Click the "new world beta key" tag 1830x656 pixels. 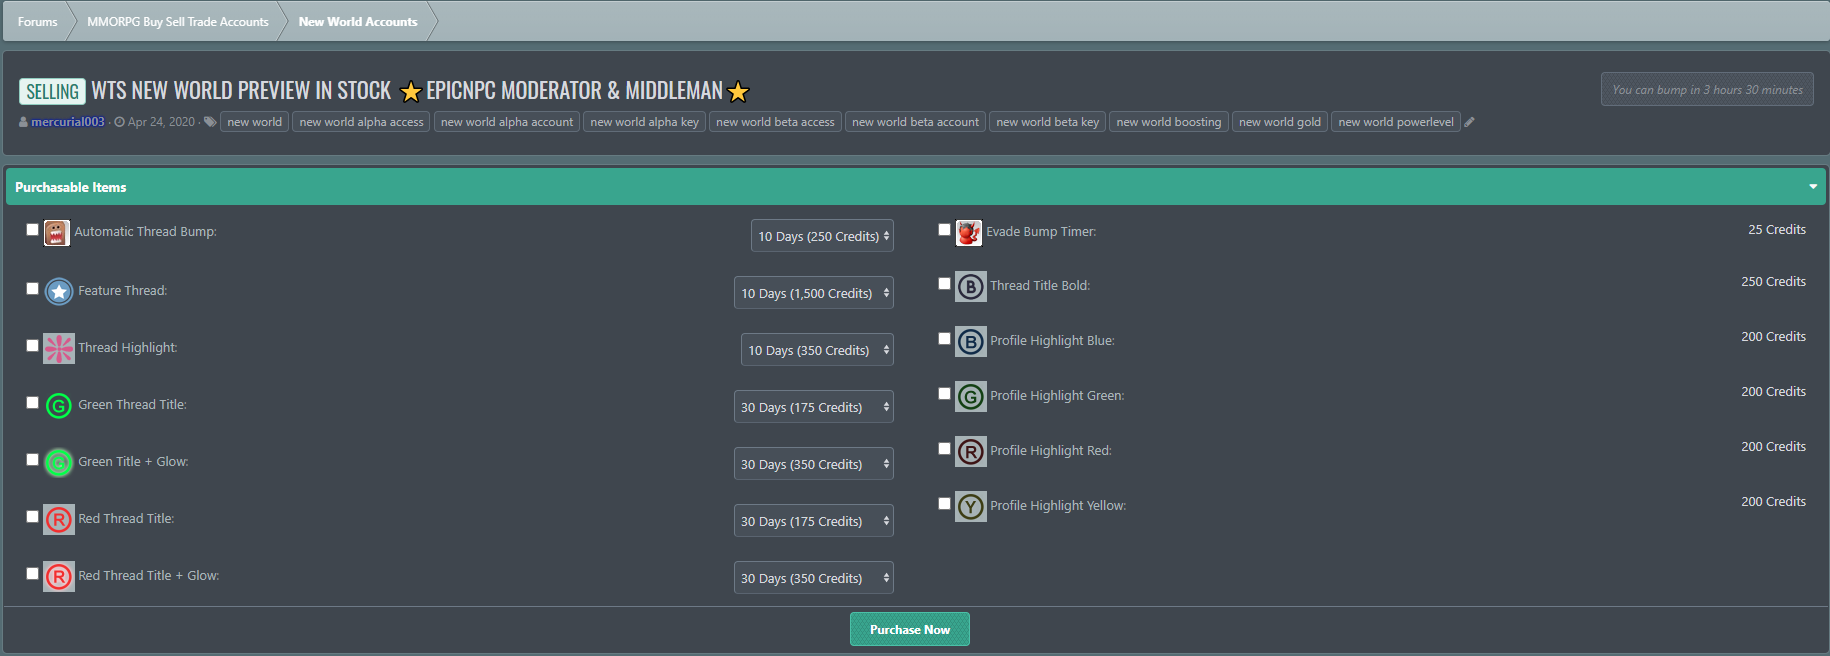(x=1047, y=122)
